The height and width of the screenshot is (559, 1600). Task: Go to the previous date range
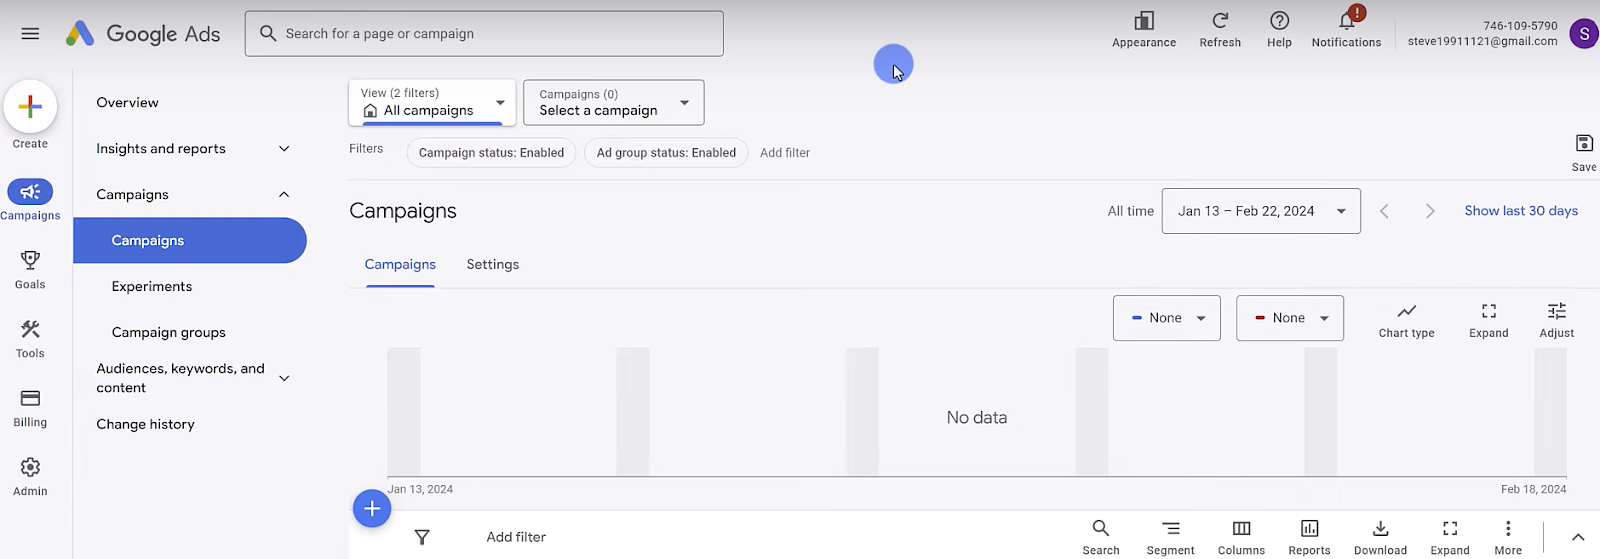pyautogui.click(x=1385, y=211)
